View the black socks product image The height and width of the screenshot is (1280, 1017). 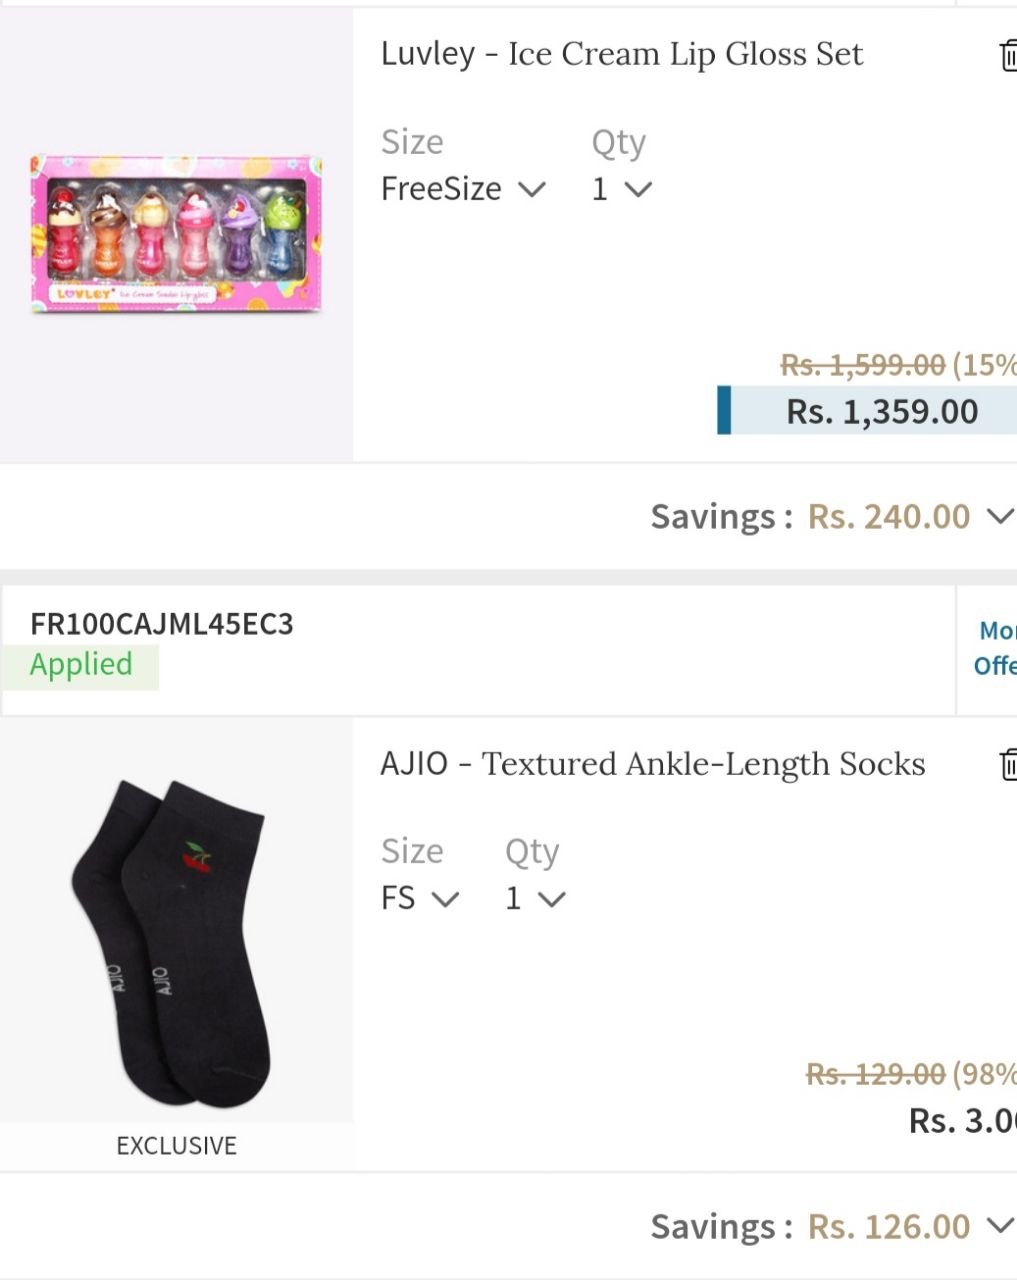click(176, 942)
